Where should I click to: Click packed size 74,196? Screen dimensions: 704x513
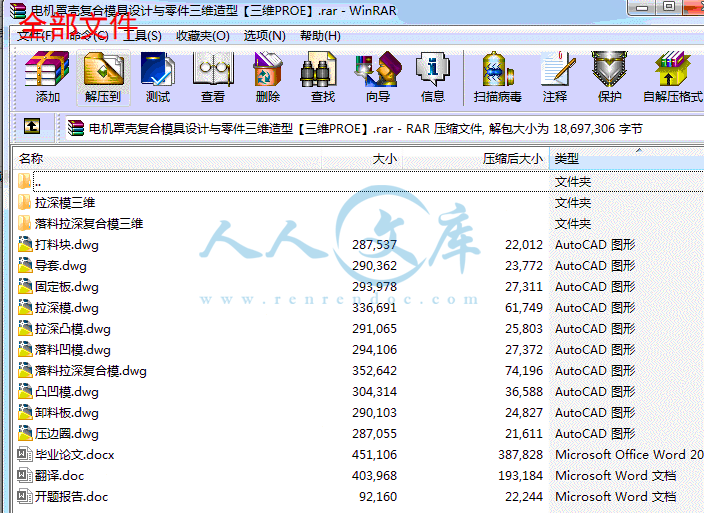[524, 371]
